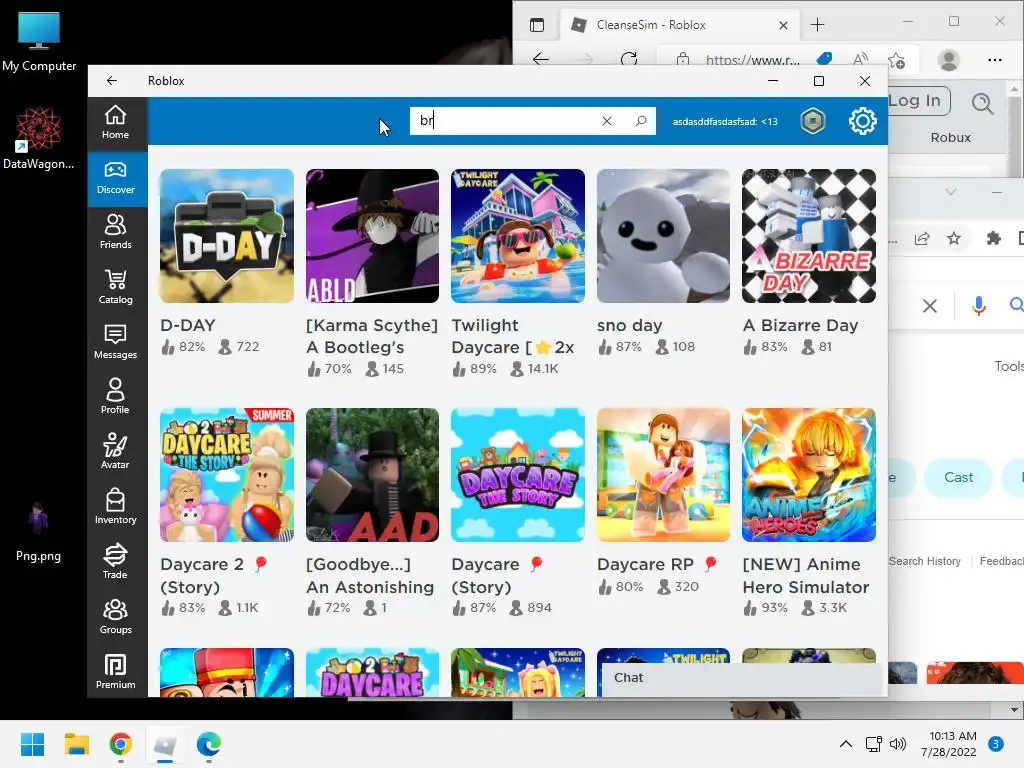Screen dimensions: 1024x768
Task: Open the Inventory sidebar icon
Action: 116,507
